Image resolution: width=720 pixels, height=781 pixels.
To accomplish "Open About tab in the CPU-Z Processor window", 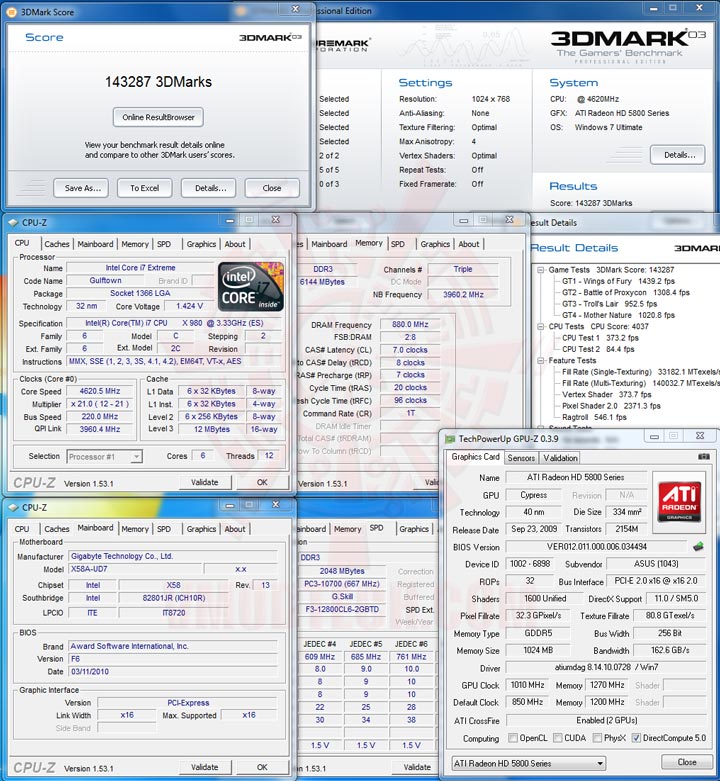I will [x=235, y=244].
